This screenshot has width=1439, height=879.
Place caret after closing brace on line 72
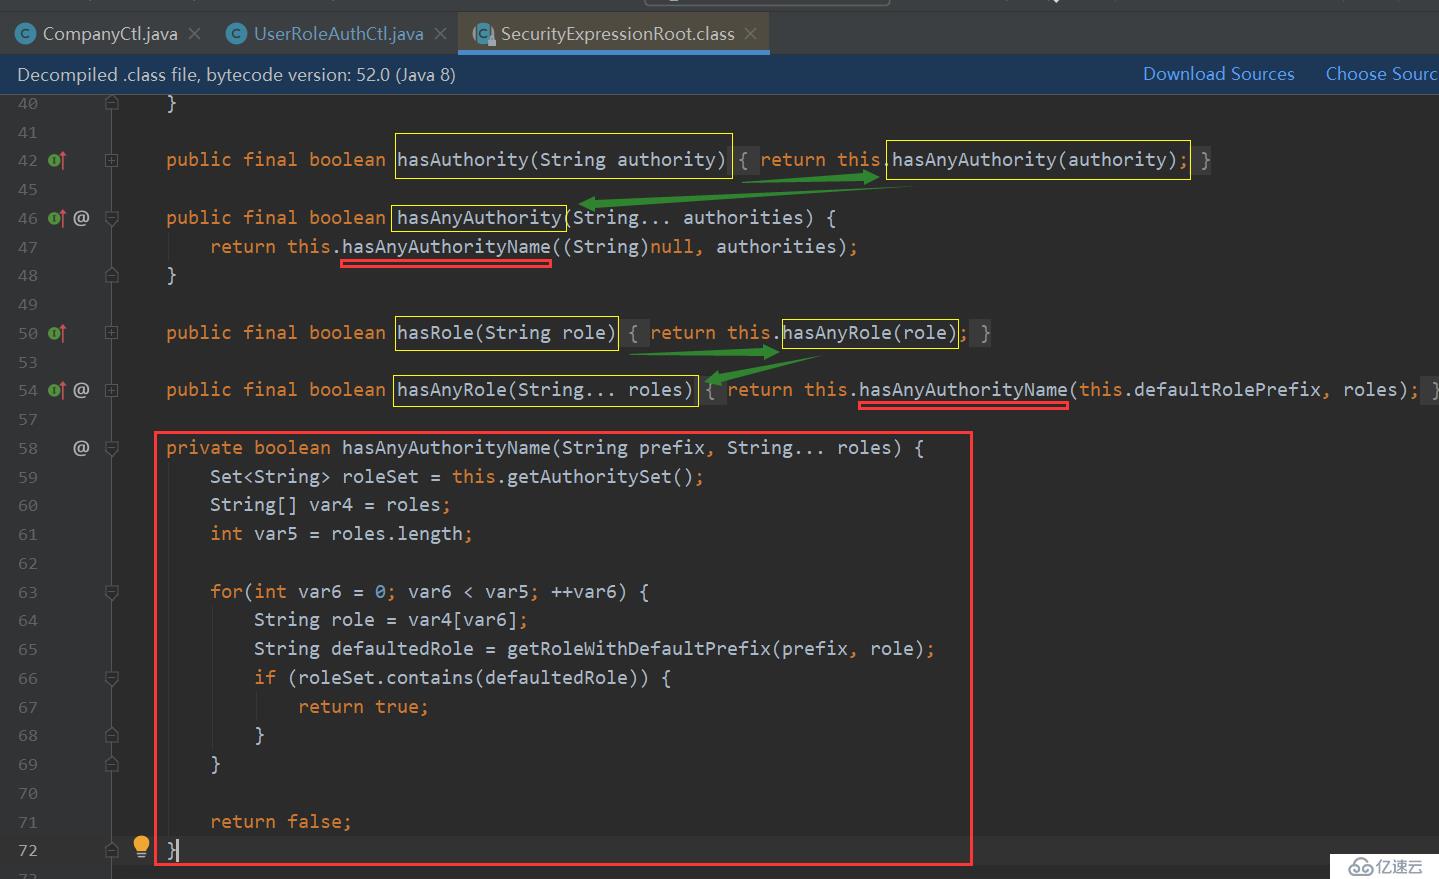178,850
